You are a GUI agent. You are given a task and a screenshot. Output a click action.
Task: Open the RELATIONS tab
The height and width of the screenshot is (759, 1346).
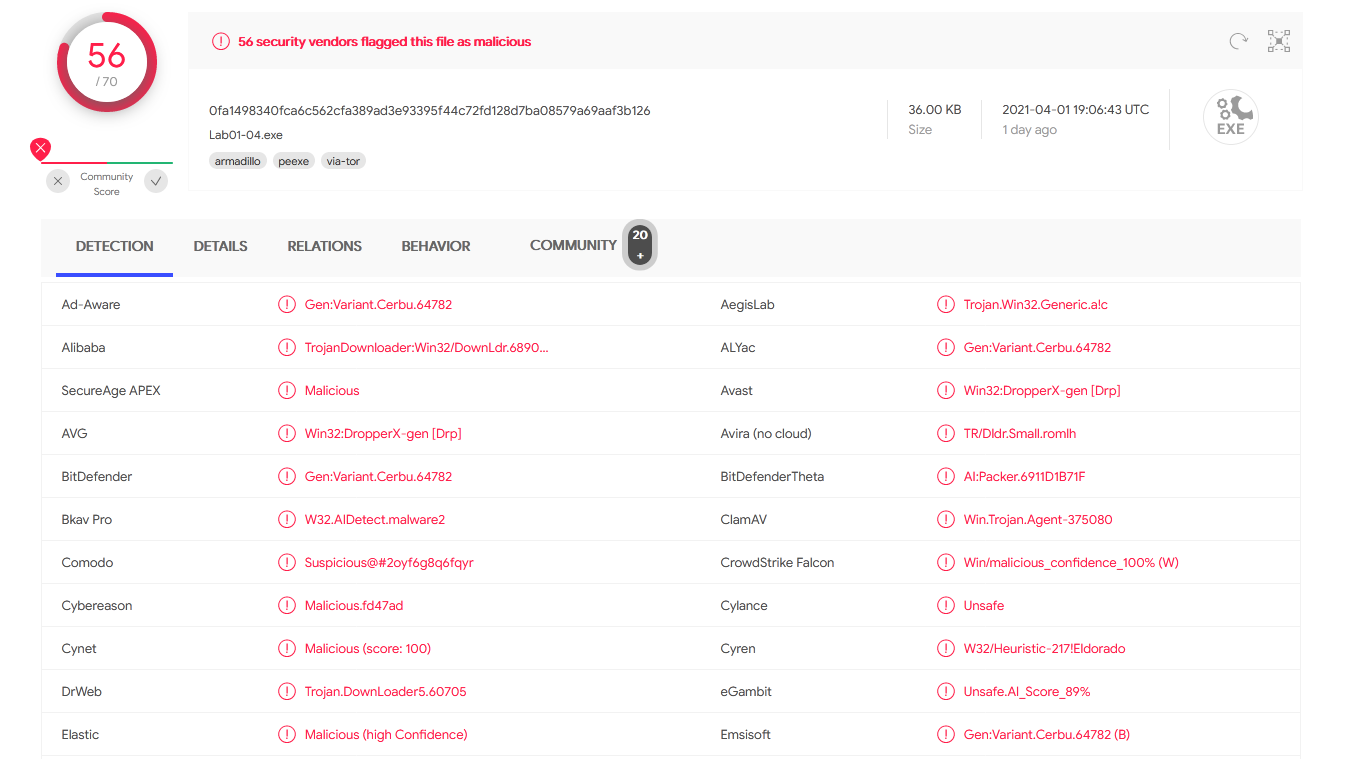pyautogui.click(x=325, y=246)
